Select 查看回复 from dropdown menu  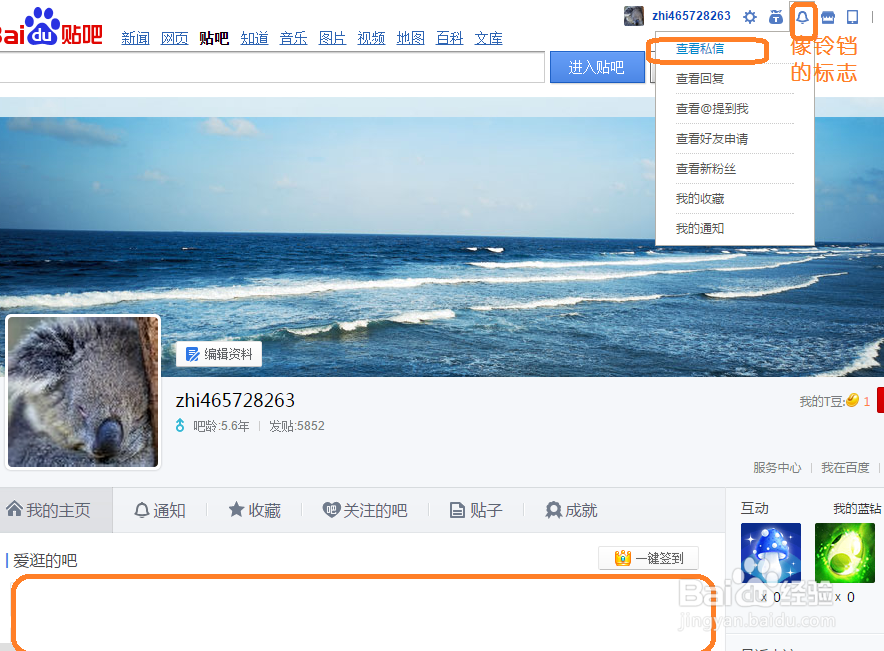click(x=700, y=79)
